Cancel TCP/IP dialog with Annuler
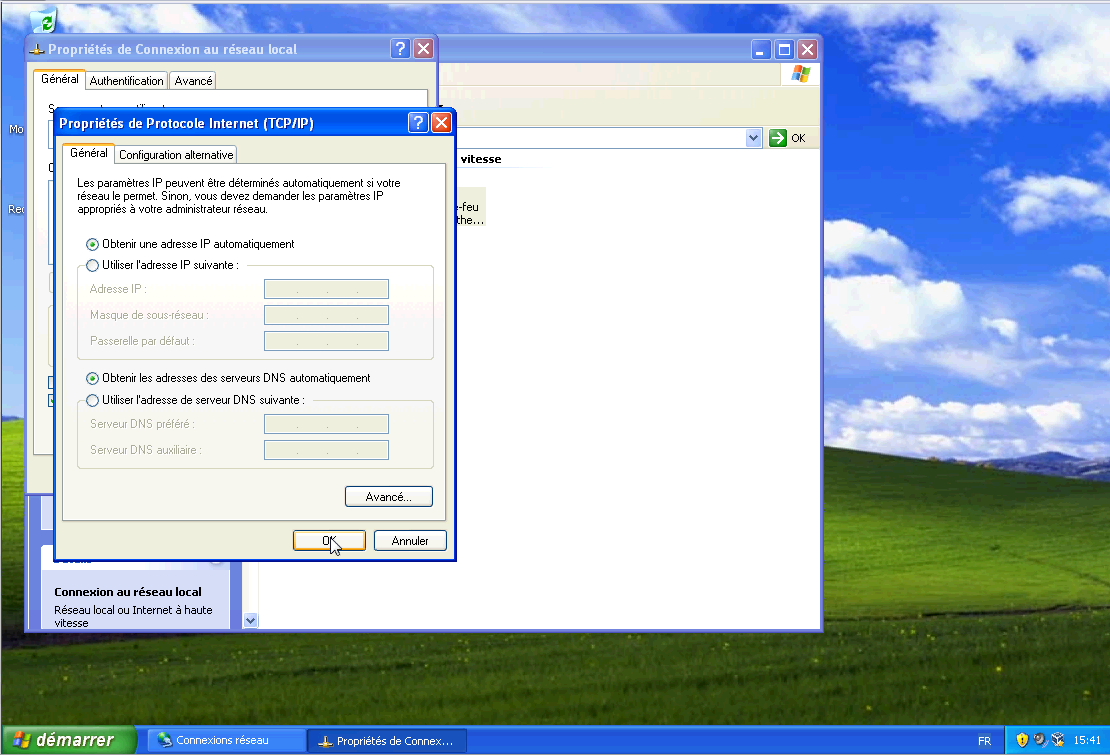The image size is (1110, 756). click(x=410, y=541)
